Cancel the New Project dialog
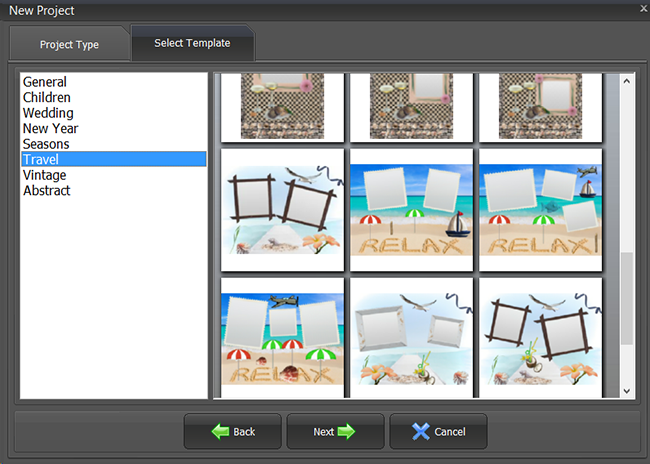The width and height of the screenshot is (650, 464). [439, 432]
